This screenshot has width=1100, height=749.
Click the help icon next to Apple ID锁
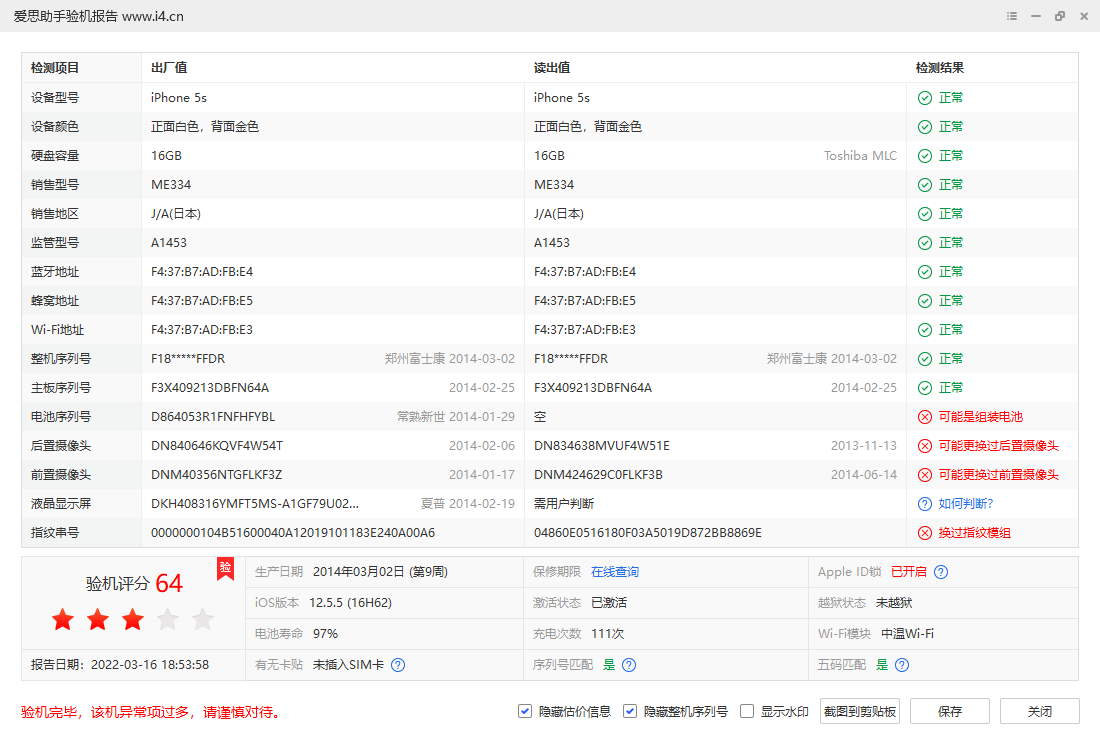coord(941,572)
